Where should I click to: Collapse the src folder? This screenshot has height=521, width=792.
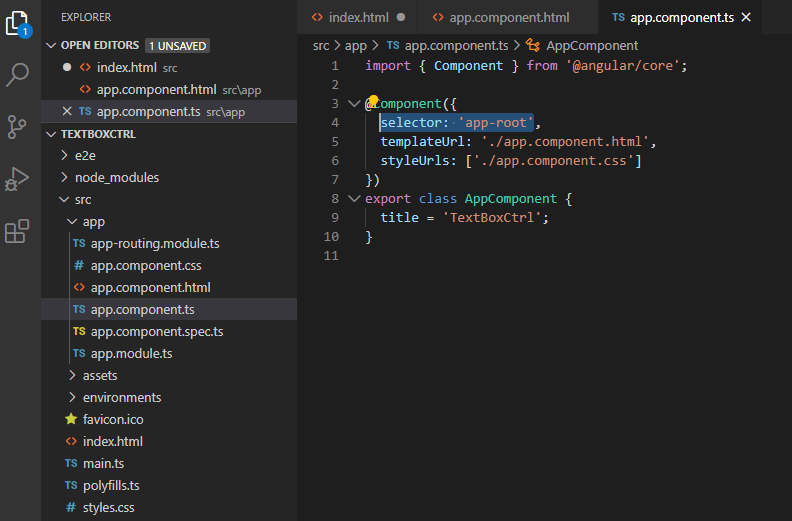click(x=64, y=199)
